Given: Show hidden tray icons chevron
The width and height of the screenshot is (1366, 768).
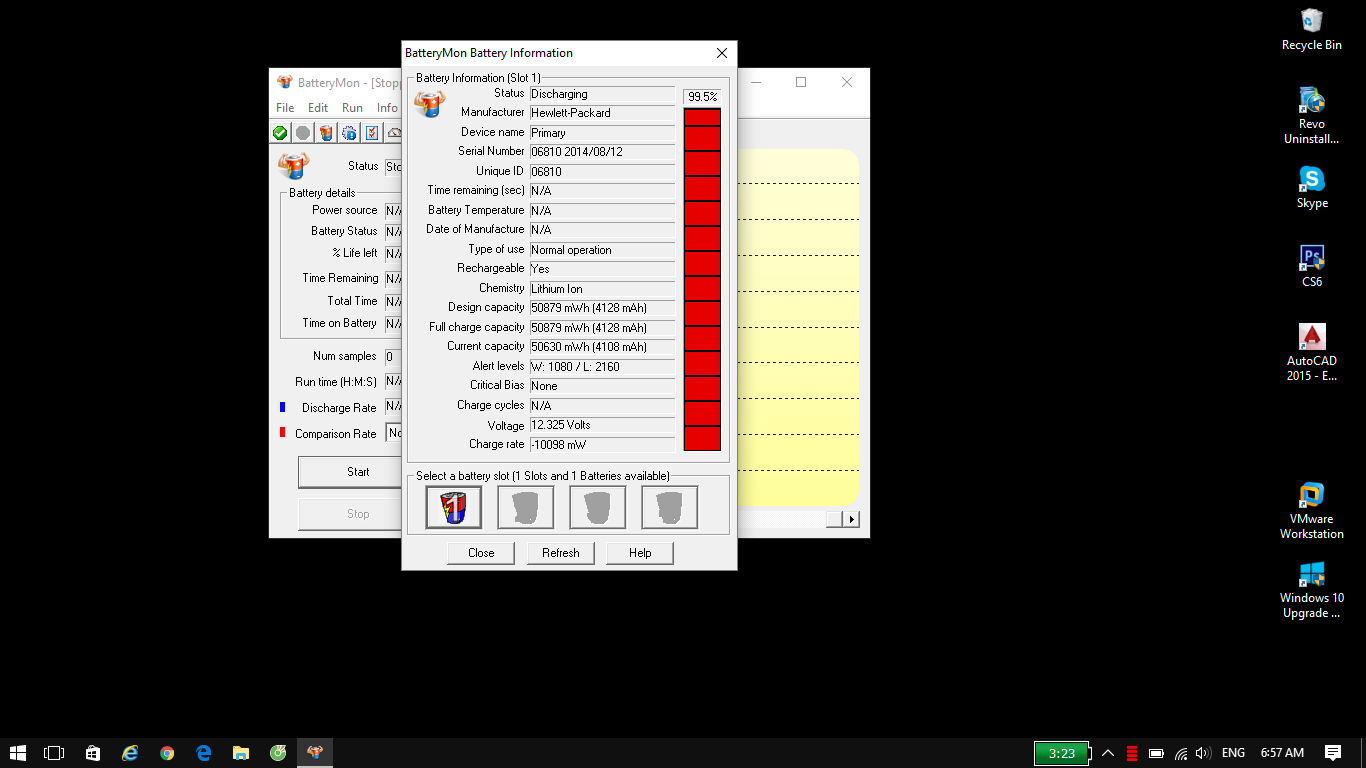Looking at the screenshot, I should point(1108,753).
